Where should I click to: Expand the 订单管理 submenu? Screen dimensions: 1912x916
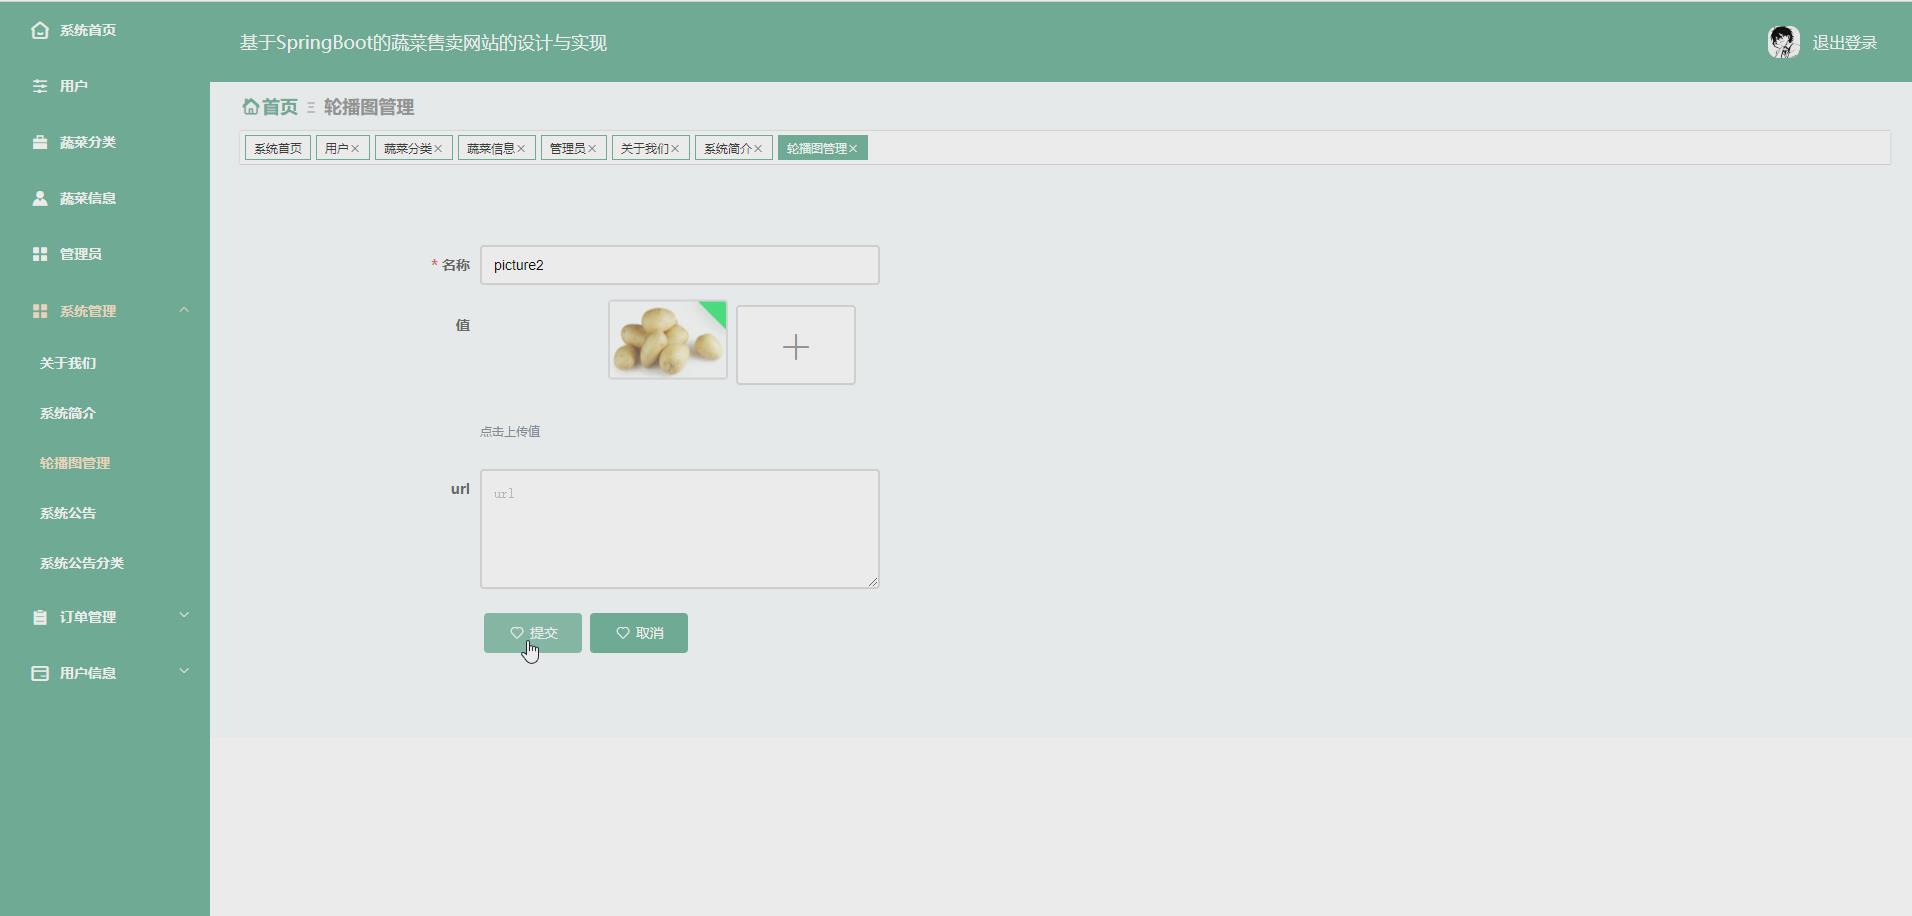[184, 615]
